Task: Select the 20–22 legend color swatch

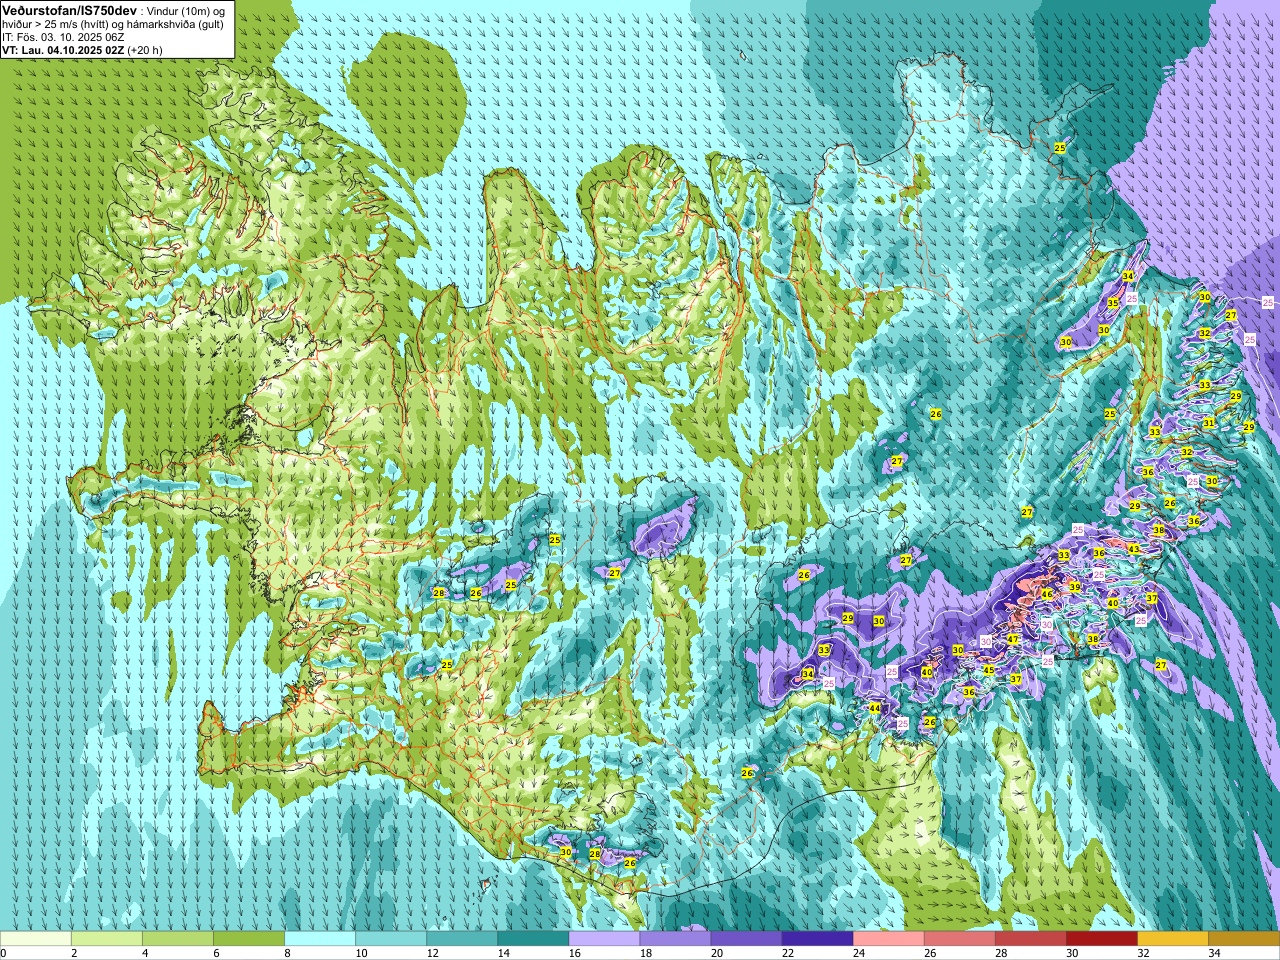Action: 745,939
